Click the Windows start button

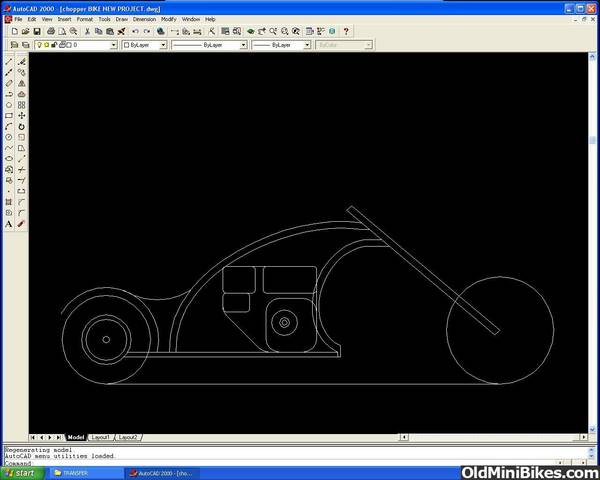(x=22, y=473)
